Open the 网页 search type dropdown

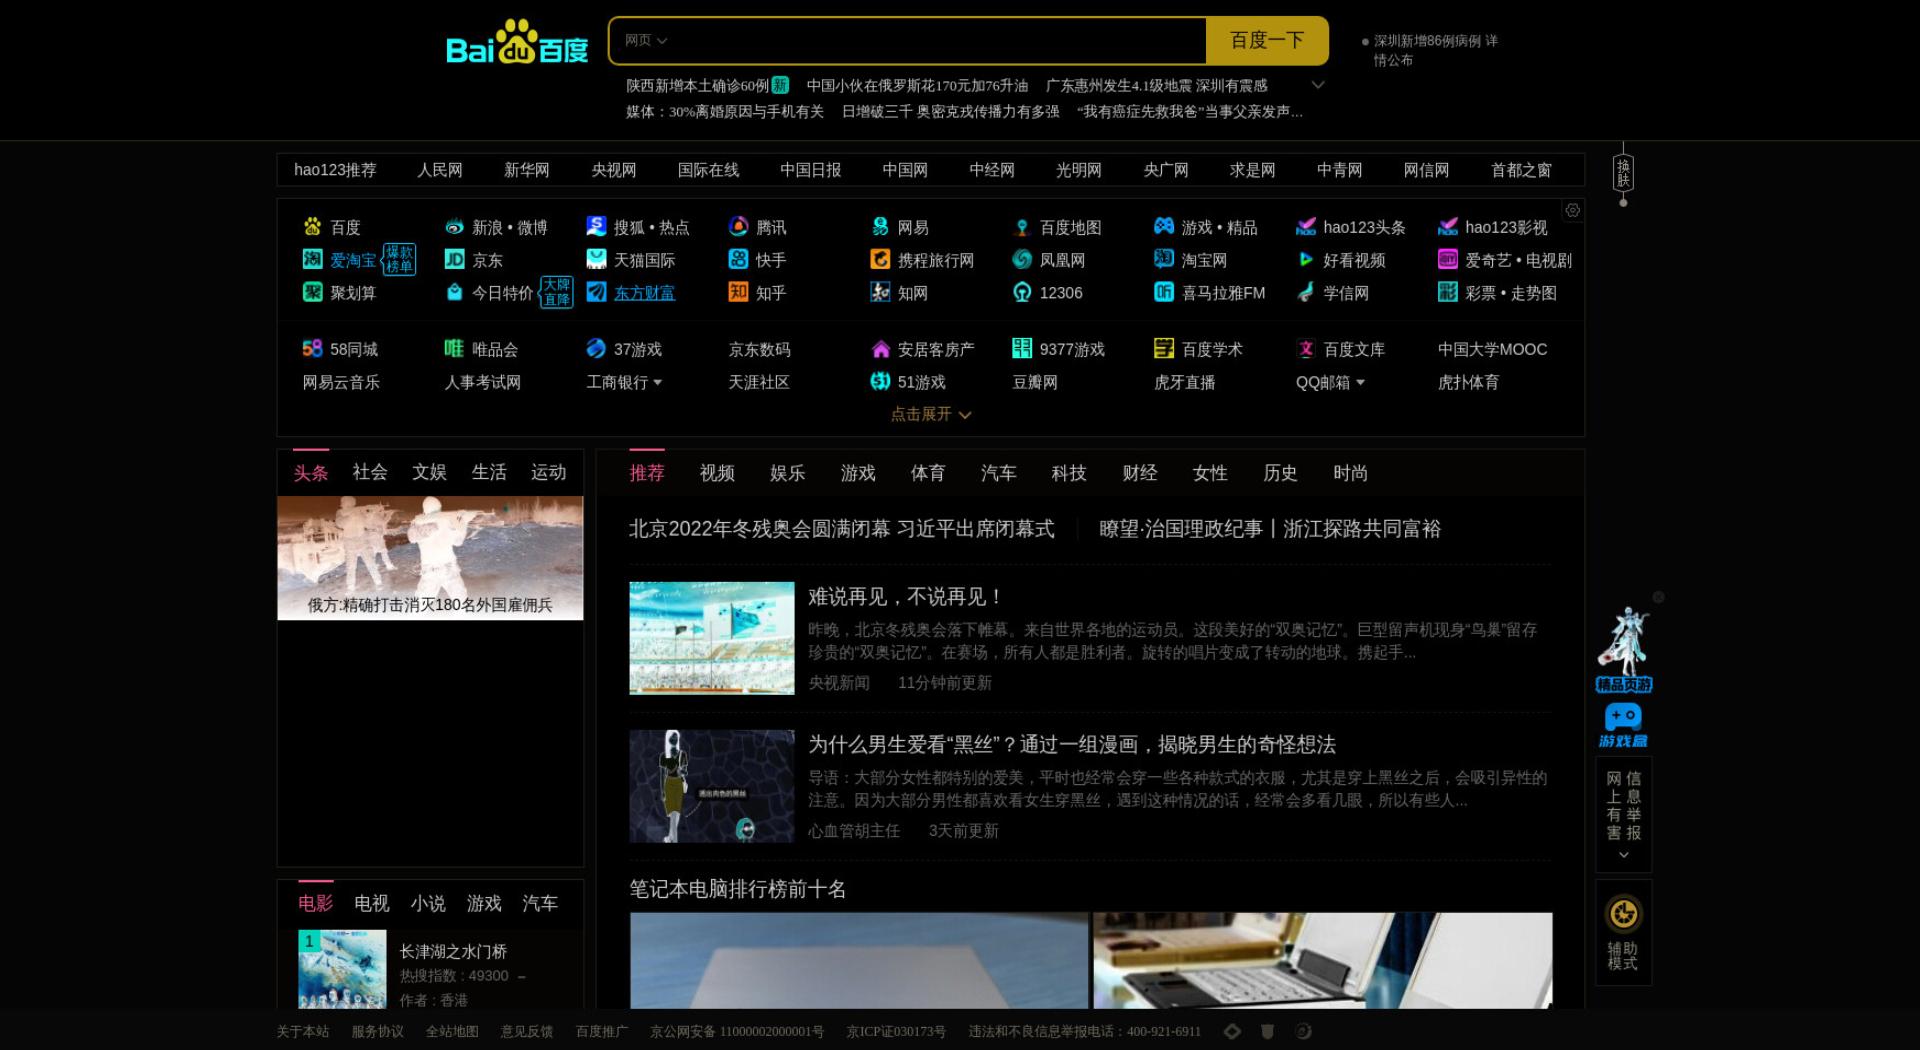645,41
